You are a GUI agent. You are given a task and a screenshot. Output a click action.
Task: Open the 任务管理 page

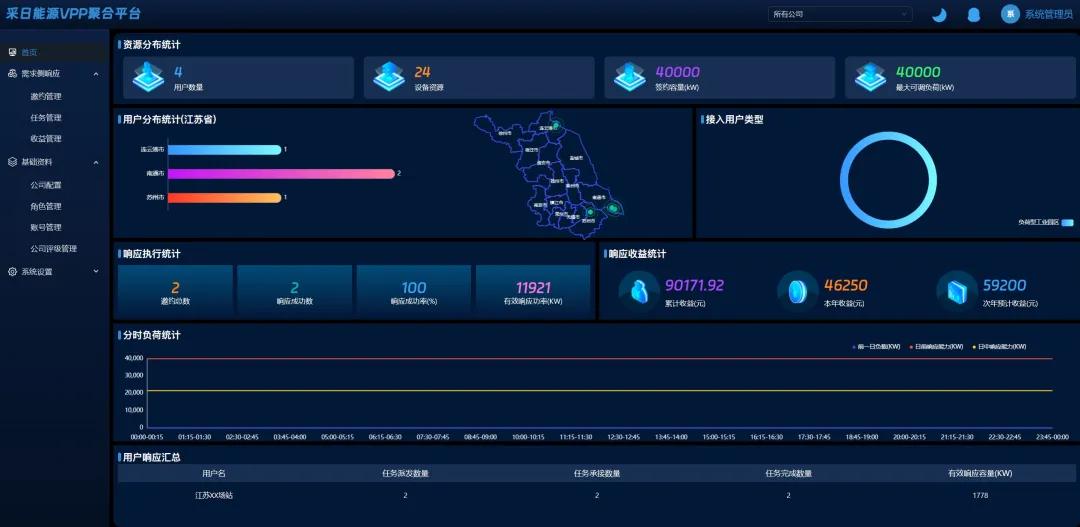(46, 118)
